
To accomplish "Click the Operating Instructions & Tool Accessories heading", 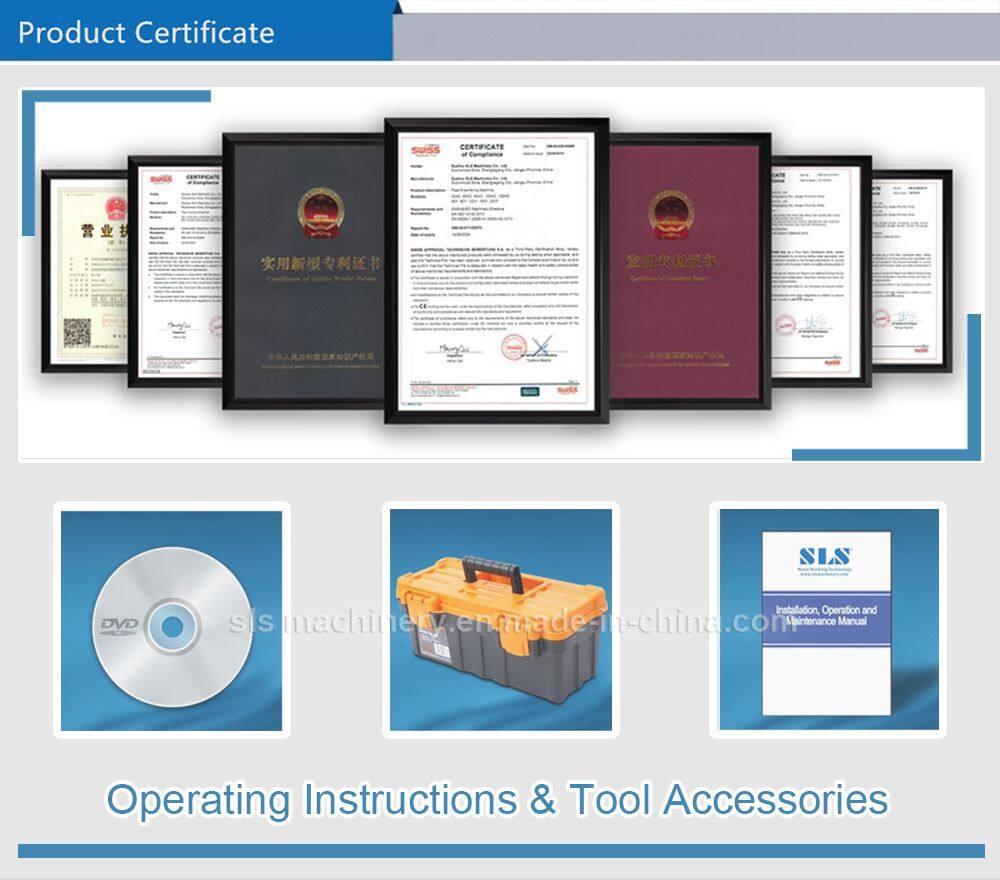I will pyautogui.click(x=497, y=799).
